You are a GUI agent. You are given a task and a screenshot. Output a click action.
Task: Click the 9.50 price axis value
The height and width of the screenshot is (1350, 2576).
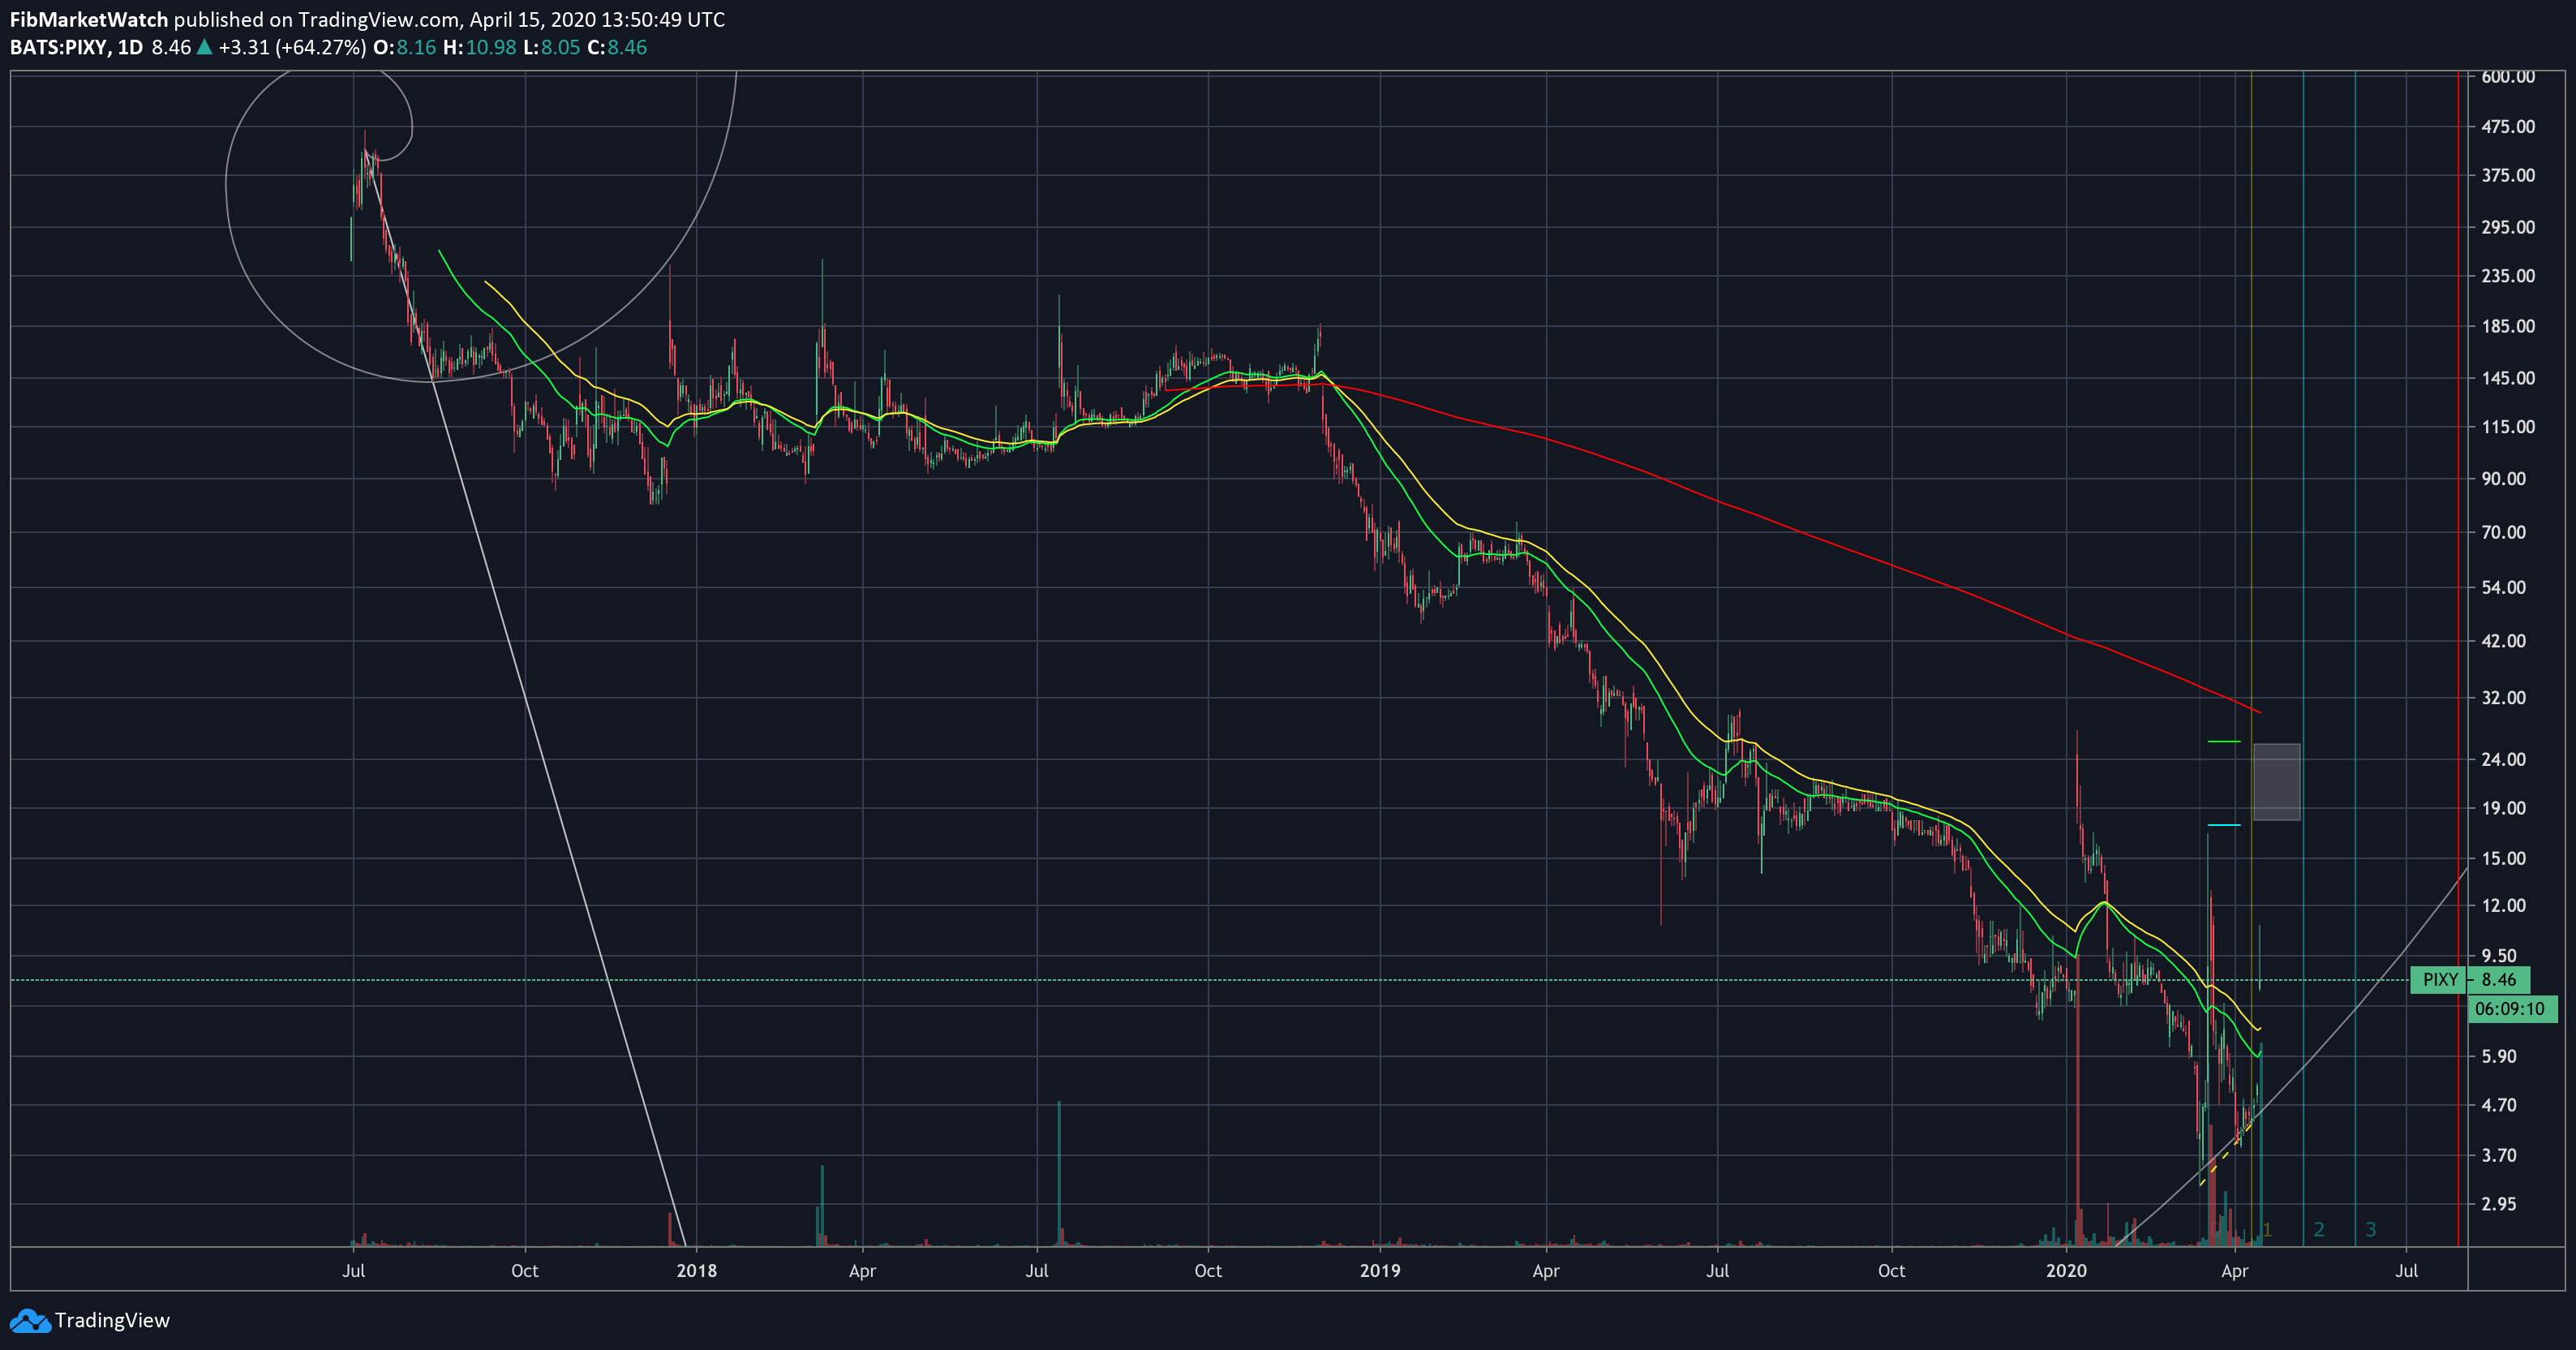pyautogui.click(x=2499, y=957)
